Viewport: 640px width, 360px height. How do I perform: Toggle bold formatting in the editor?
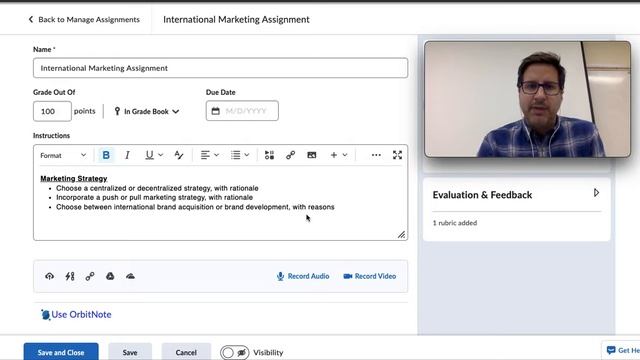(106, 155)
